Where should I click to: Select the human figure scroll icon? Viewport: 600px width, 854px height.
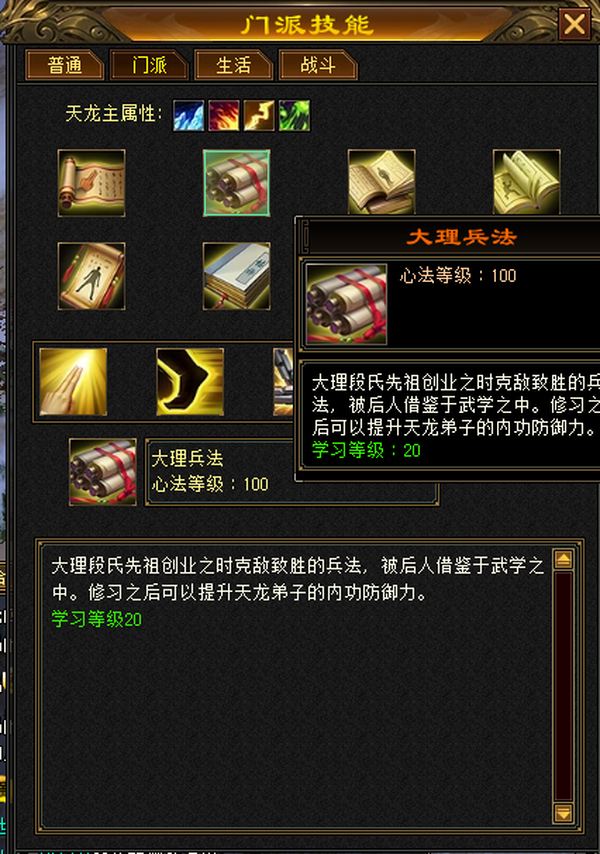[x=91, y=276]
